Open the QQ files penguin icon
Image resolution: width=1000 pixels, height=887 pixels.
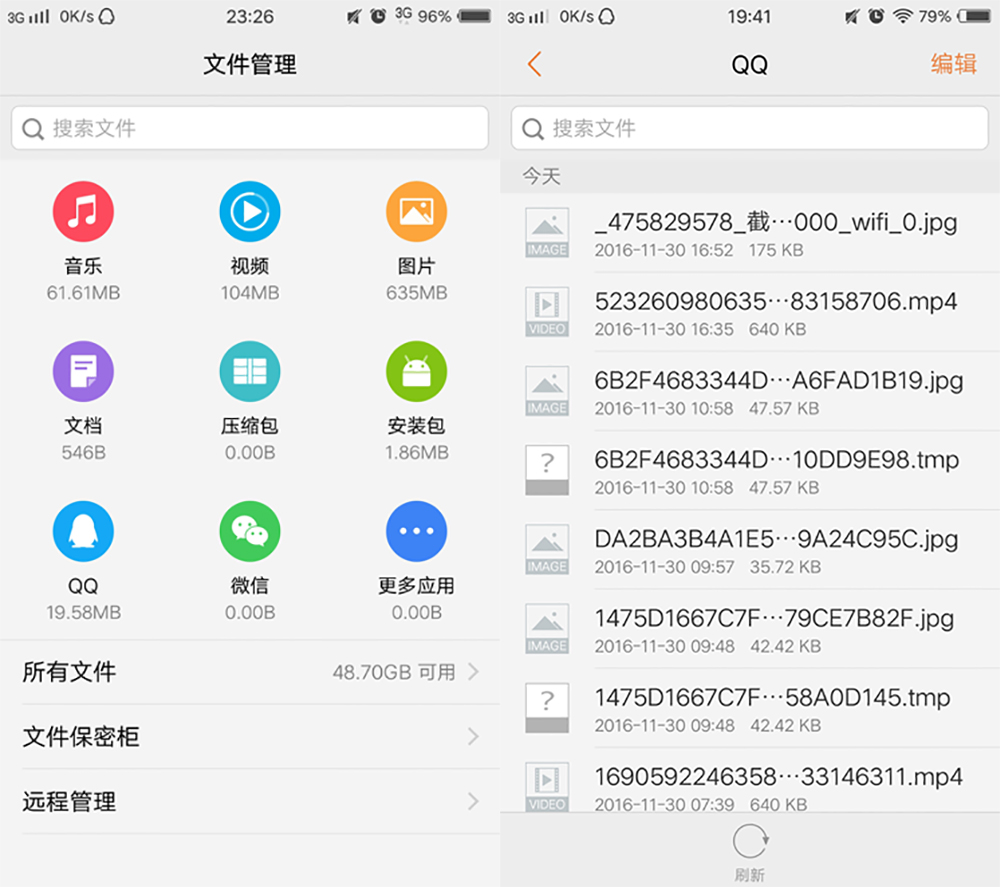click(x=83, y=531)
